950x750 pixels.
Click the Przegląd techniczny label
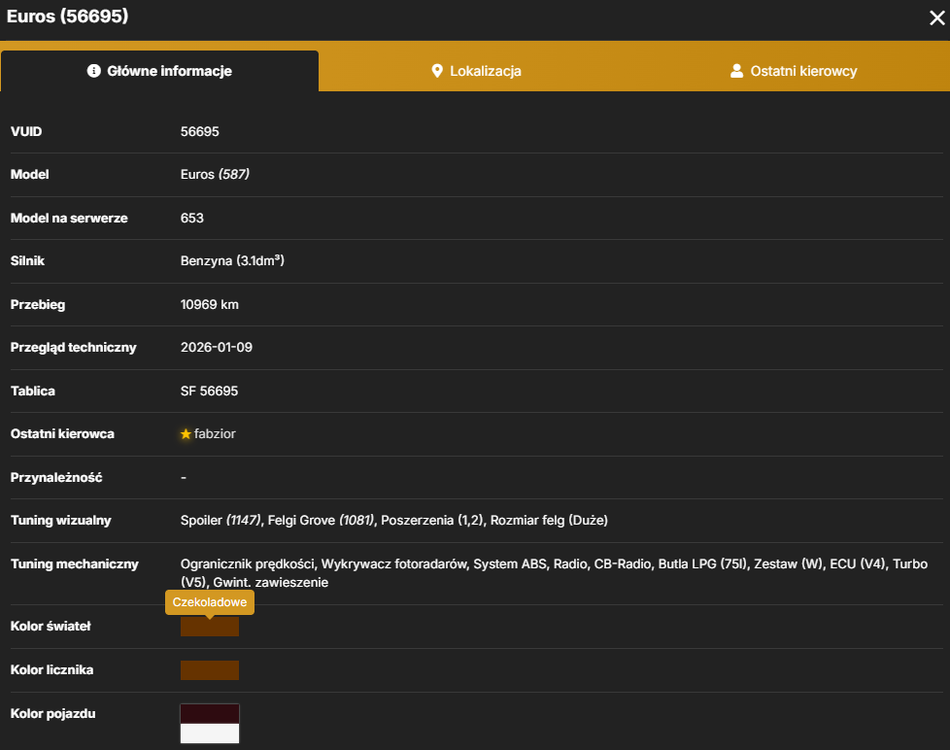coord(73,348)
